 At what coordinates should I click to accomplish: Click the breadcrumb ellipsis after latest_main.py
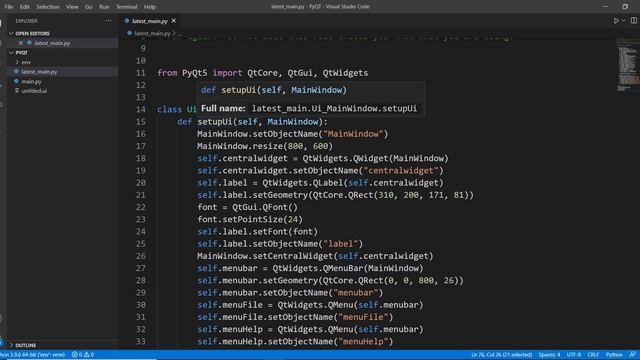pos(179,34)
